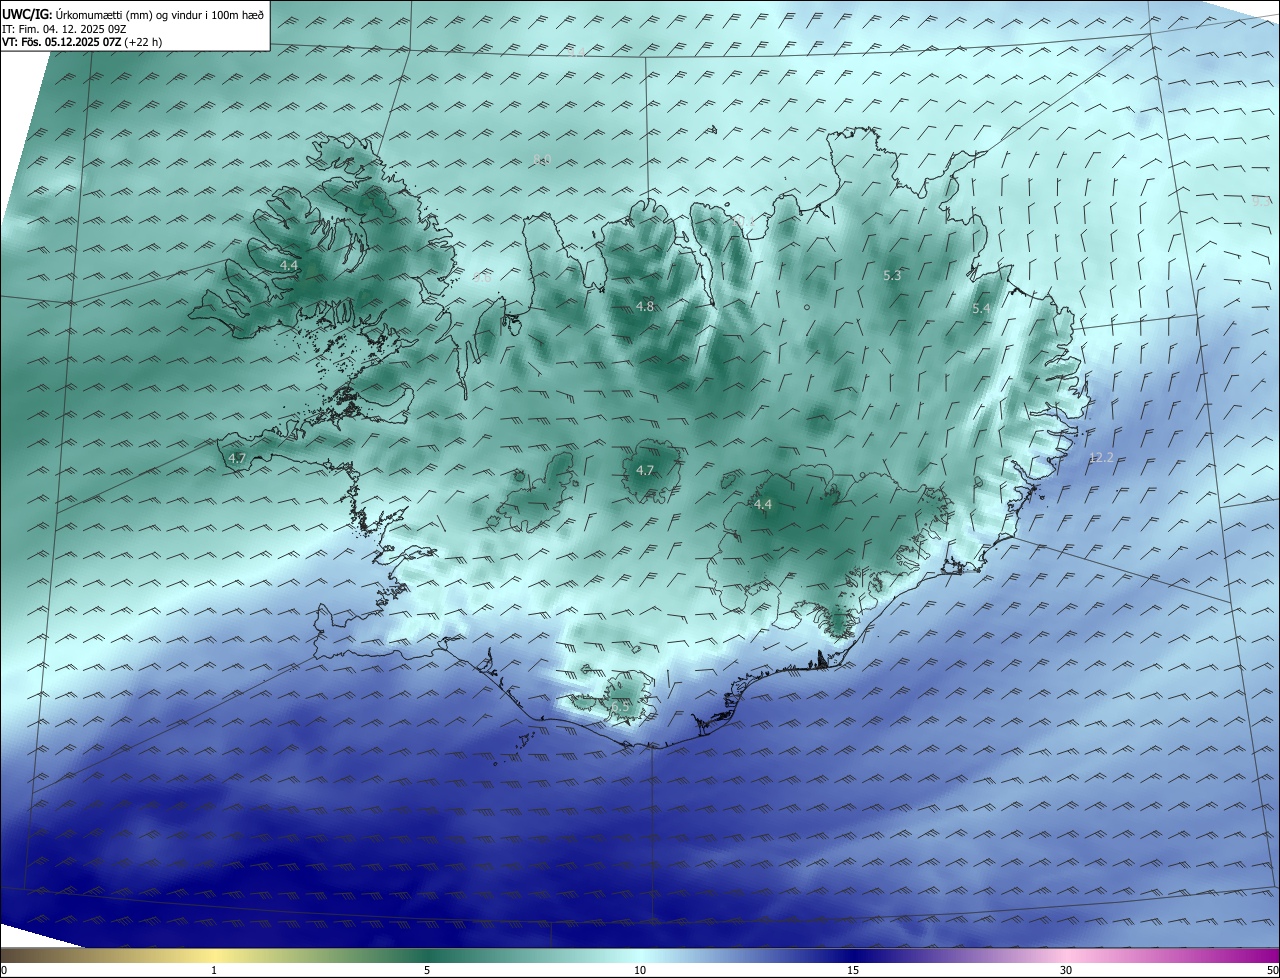
Task: Click the 5 tick on the color scale
Action: [x=427, y=970]
